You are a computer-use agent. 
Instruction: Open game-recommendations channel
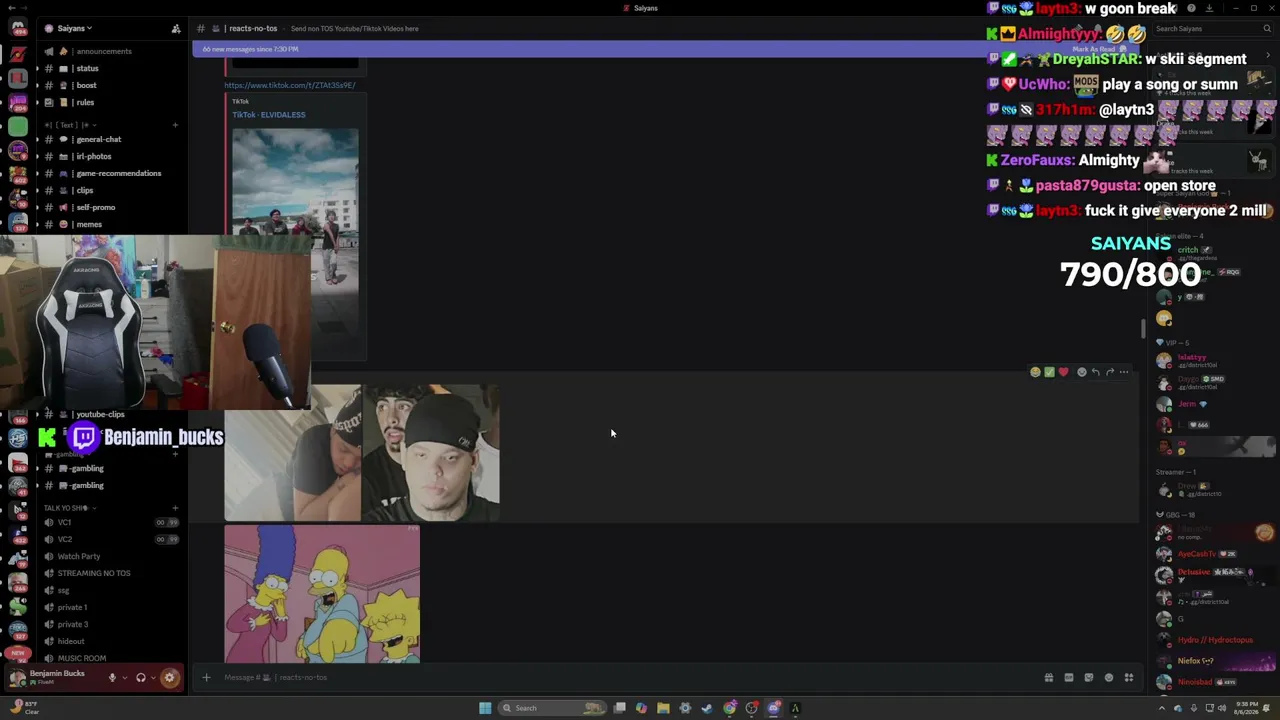coord(110,173)
